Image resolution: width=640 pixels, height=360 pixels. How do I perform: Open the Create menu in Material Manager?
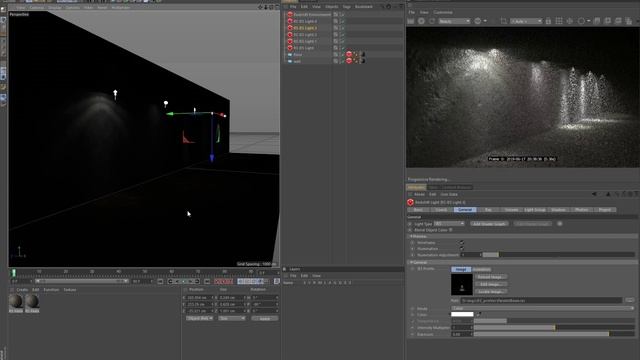point(22,290)
